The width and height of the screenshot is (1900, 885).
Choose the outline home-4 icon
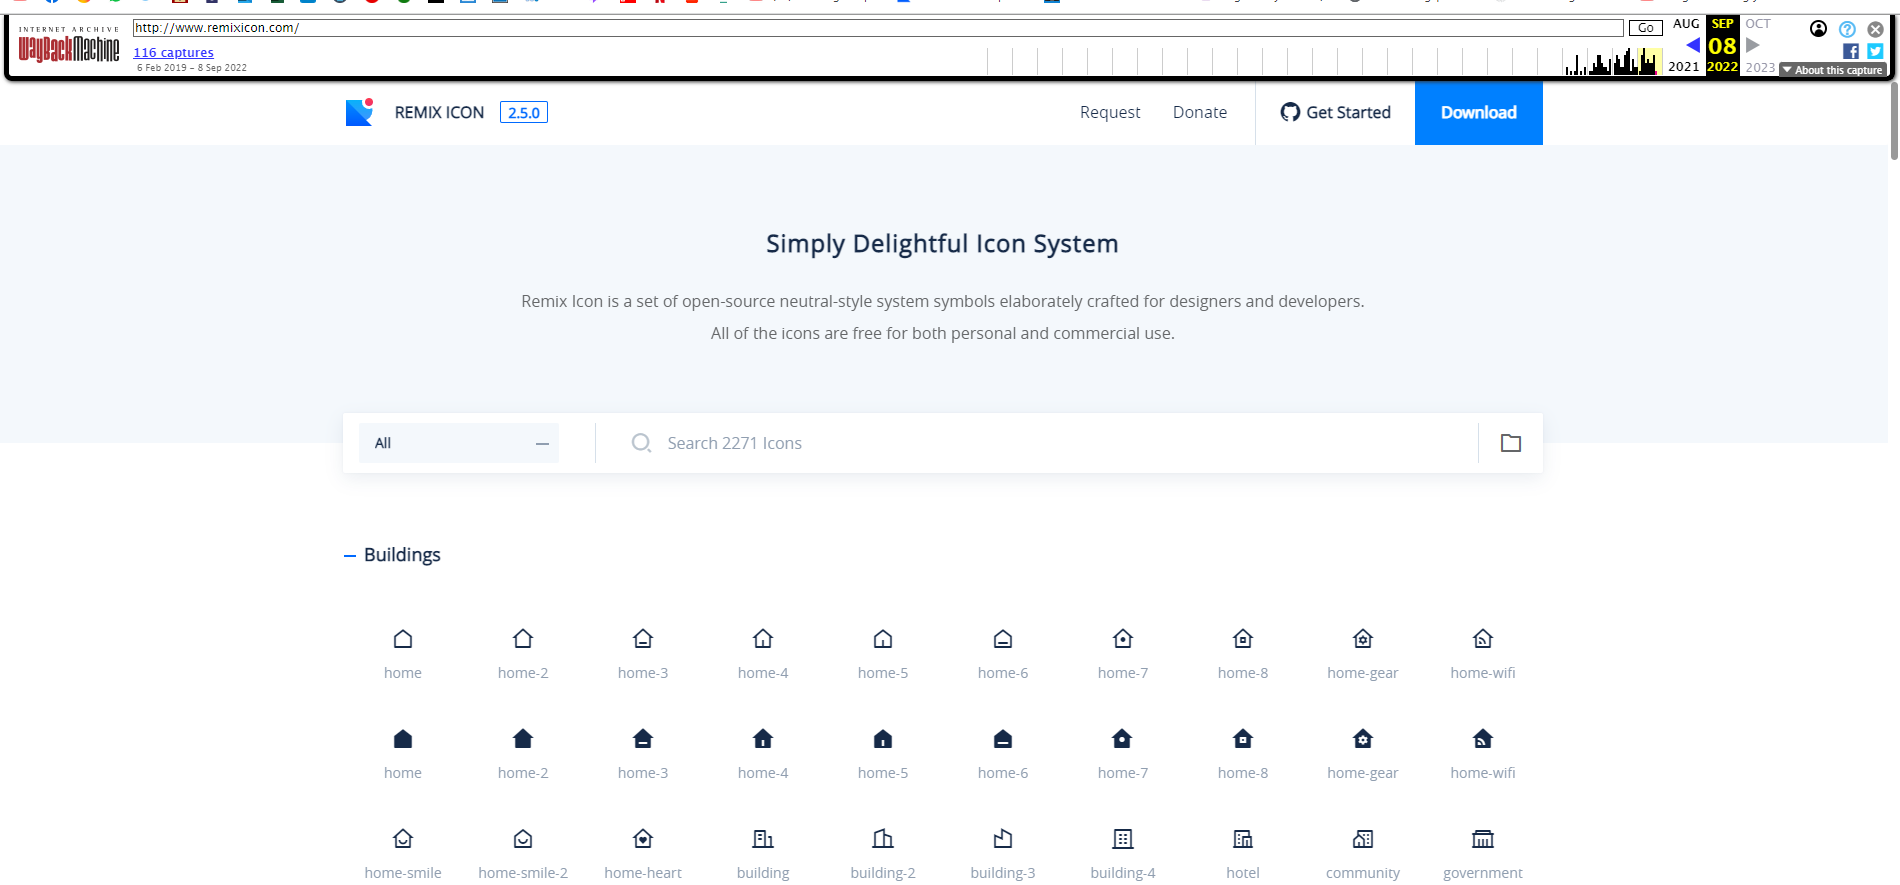pyautogui.click(x=763, y=639)
